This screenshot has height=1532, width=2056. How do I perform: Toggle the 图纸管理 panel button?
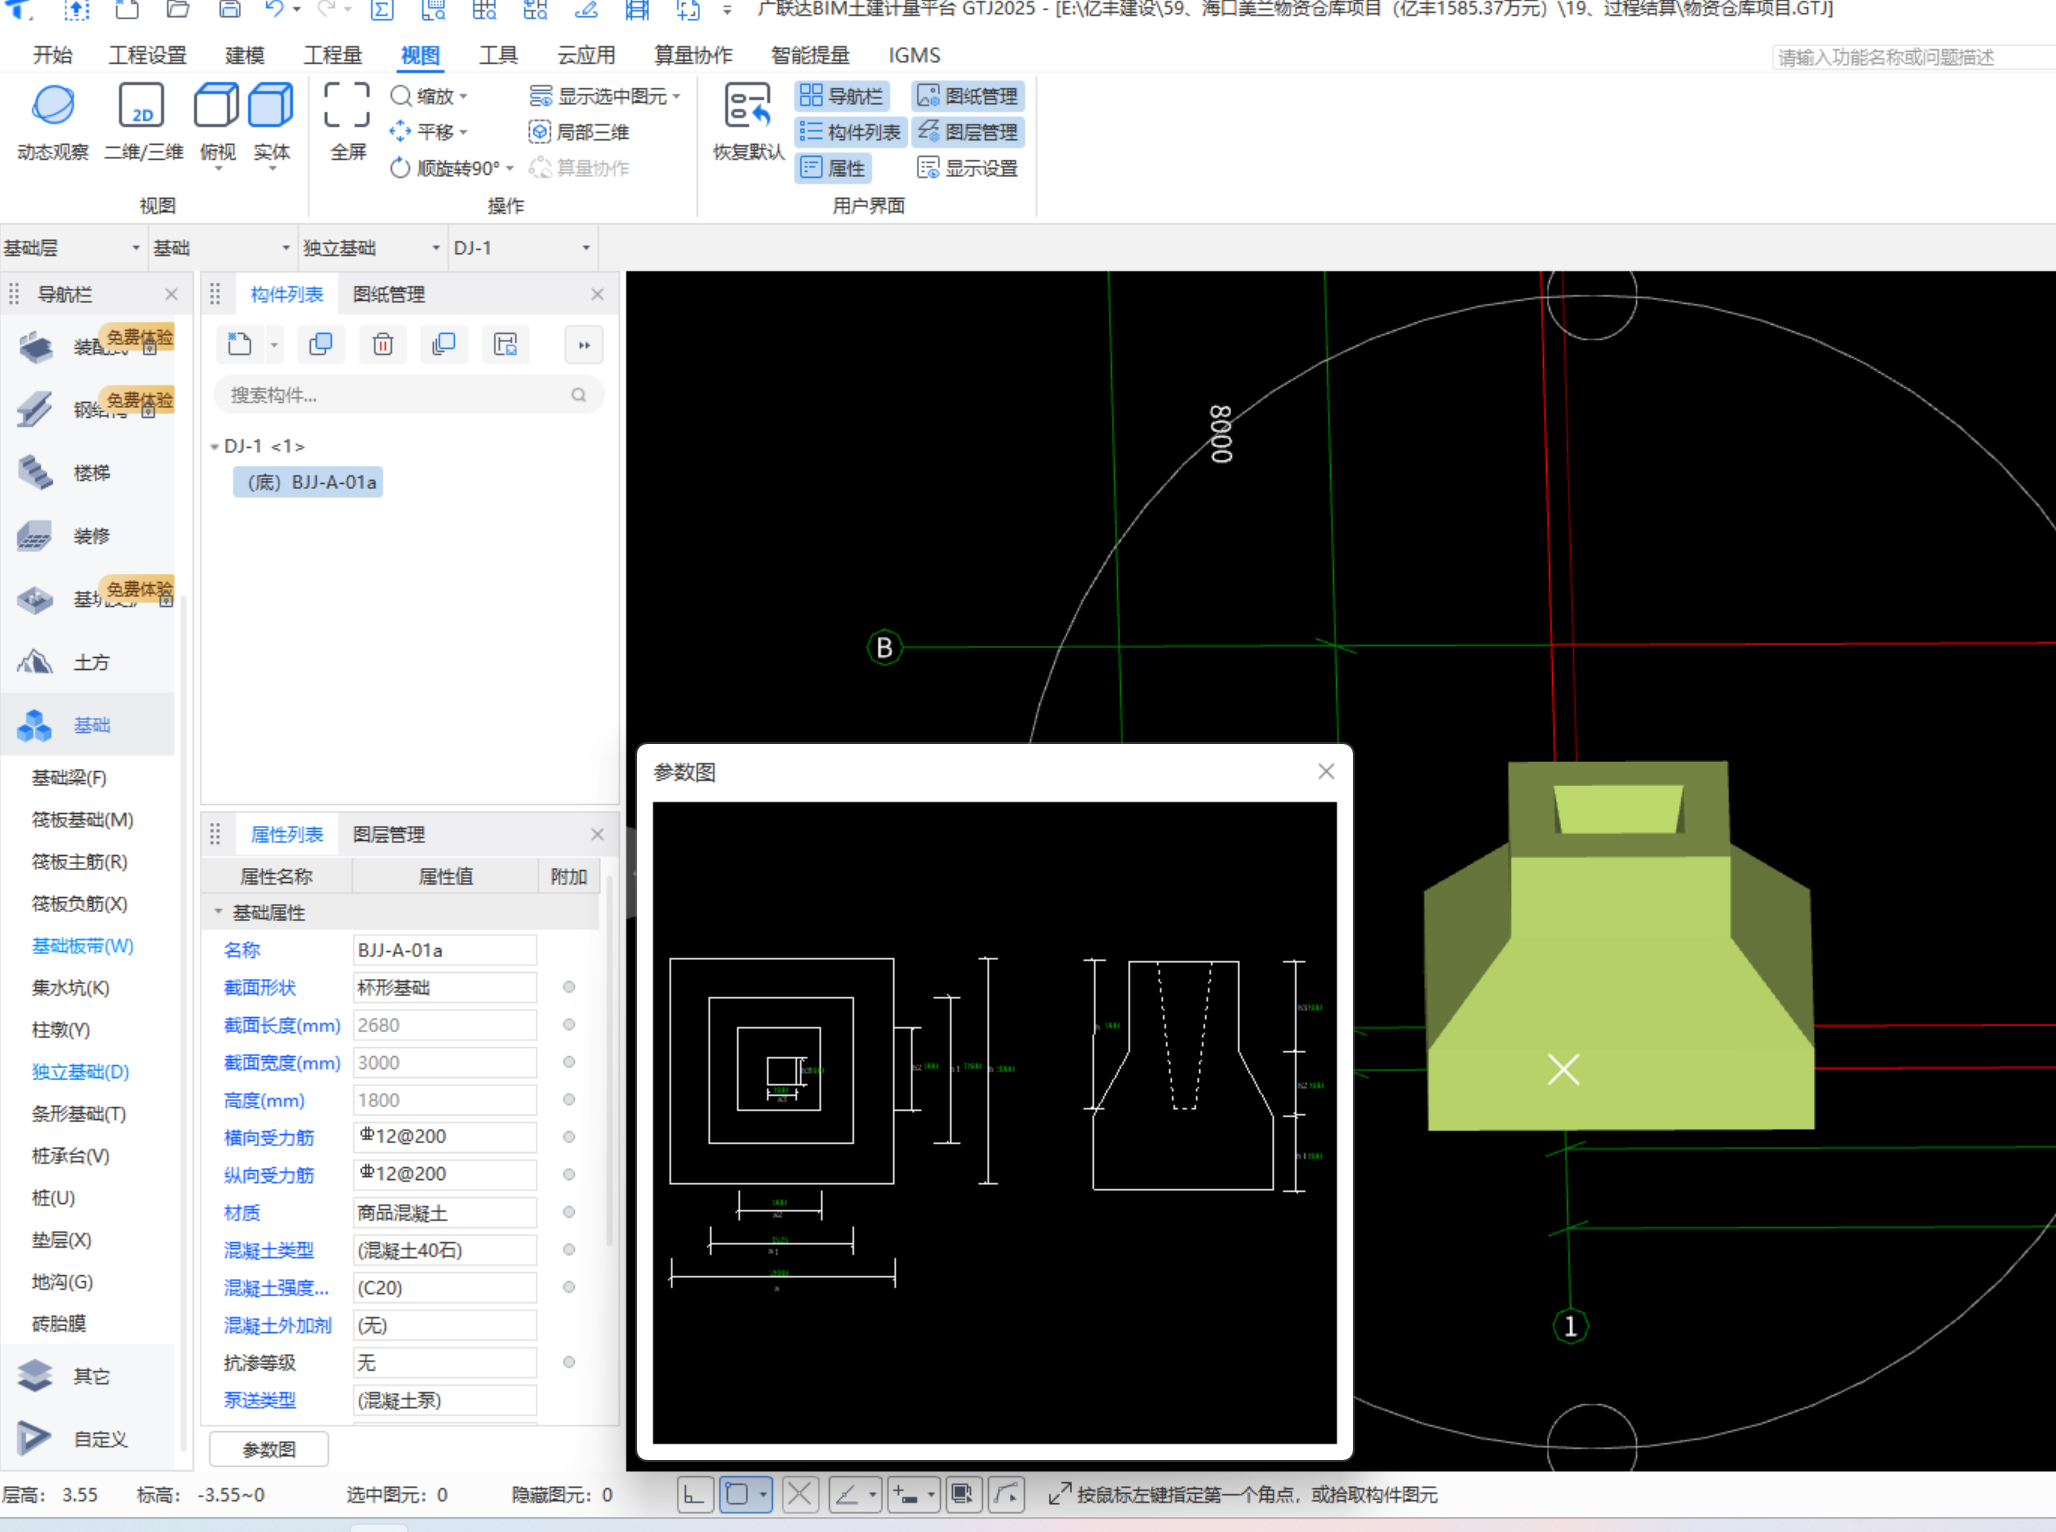coord(967,96)
